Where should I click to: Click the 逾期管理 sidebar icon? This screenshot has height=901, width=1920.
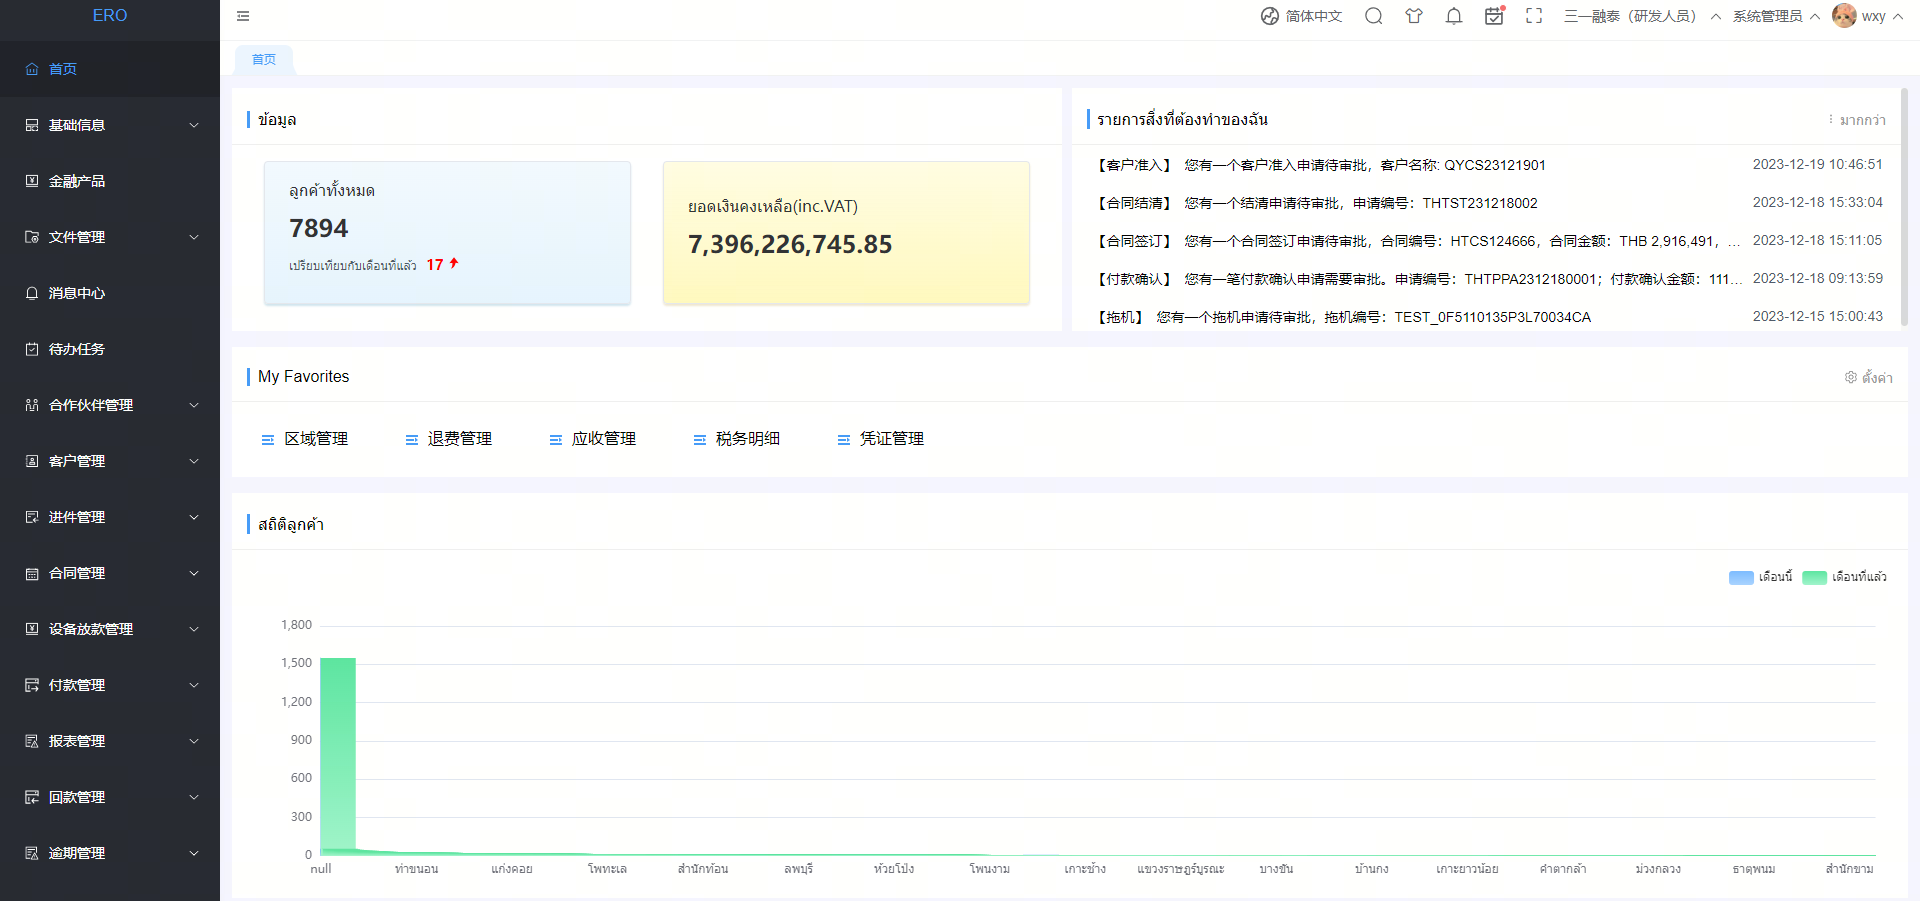tap(32, 853)
